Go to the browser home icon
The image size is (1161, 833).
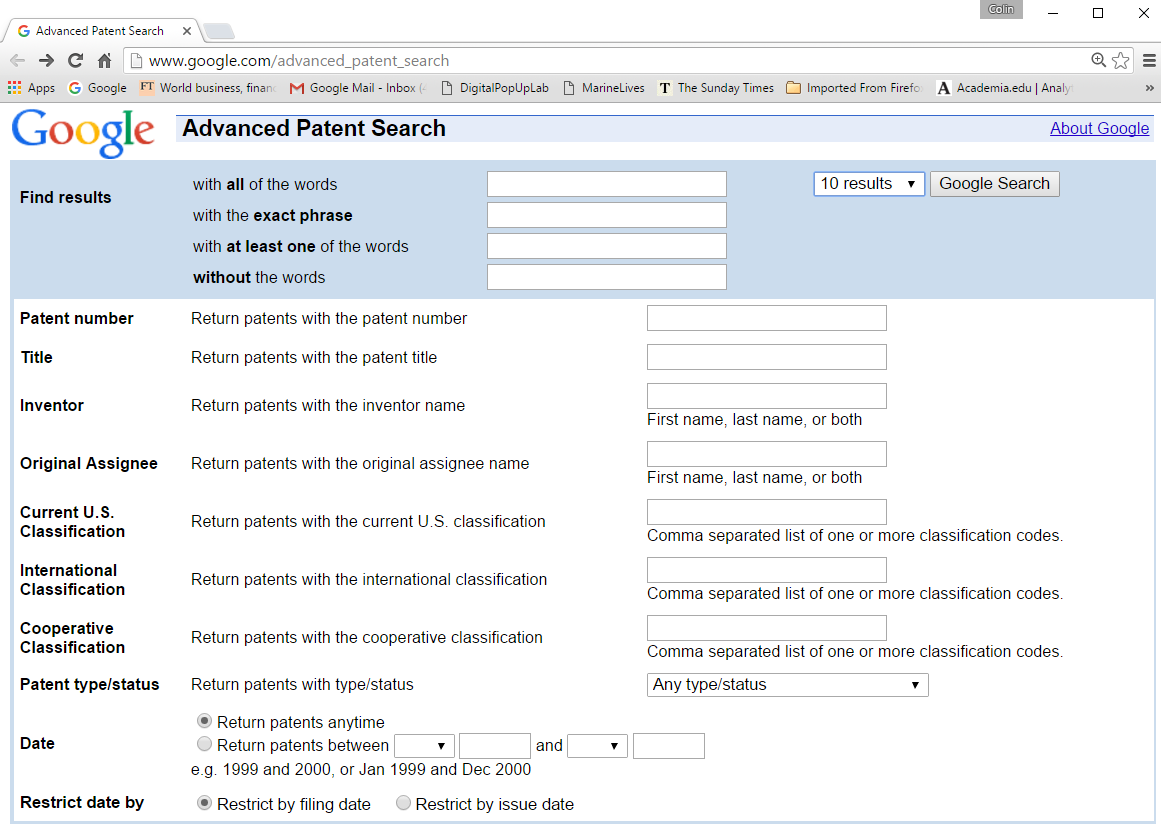(x=104, y=60)
